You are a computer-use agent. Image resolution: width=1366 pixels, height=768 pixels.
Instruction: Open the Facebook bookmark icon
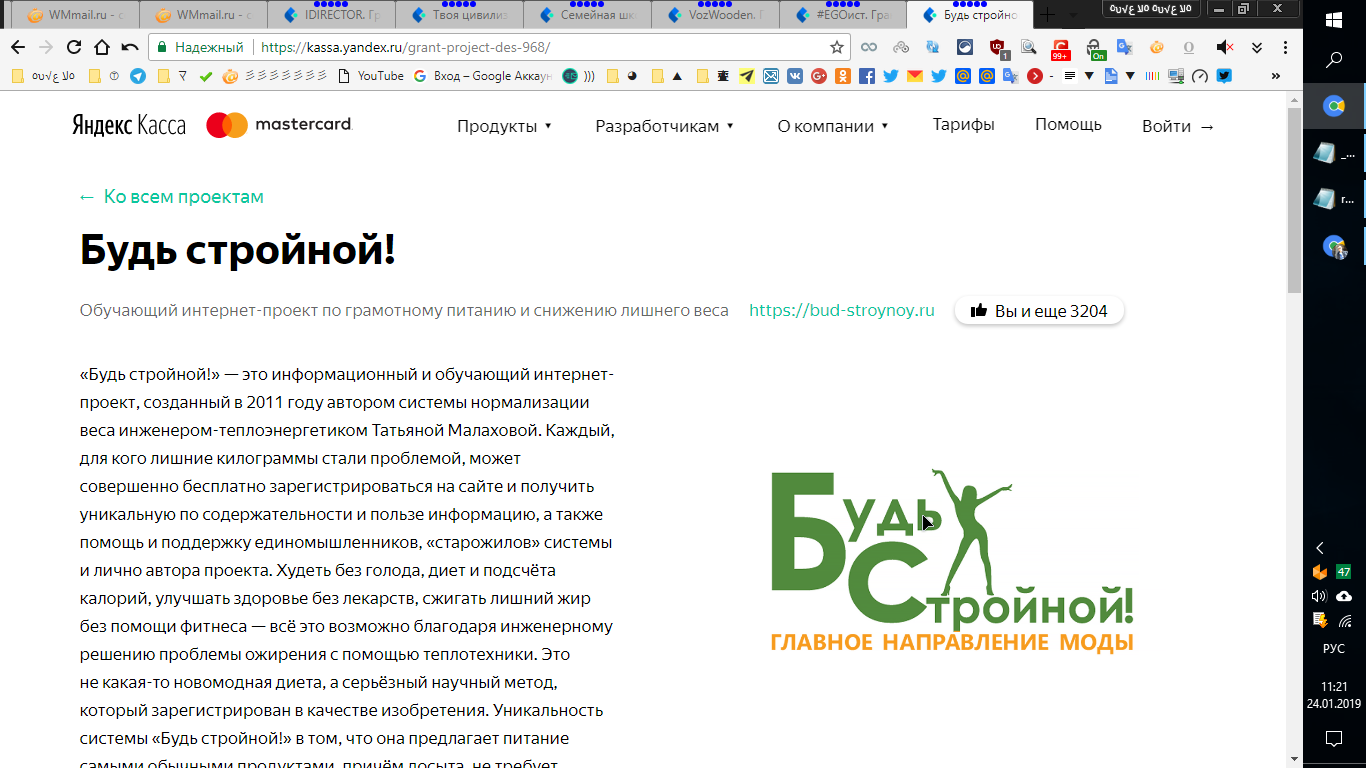pyautogui.click(x=867, y=76)
